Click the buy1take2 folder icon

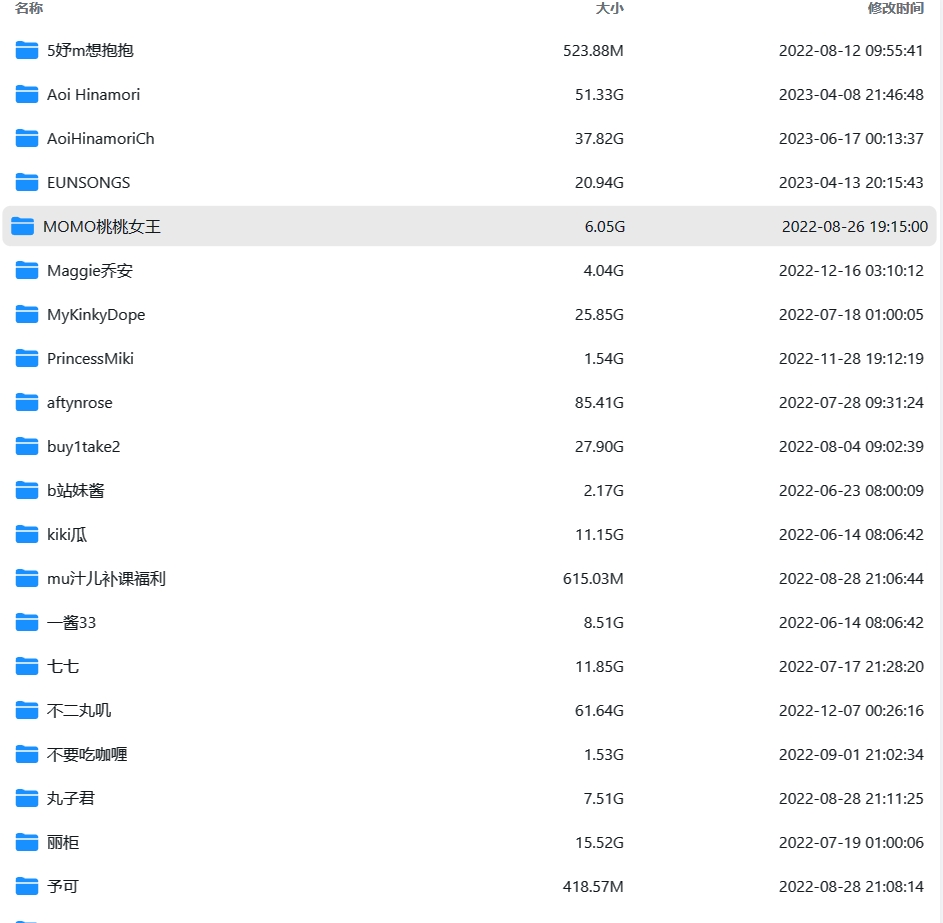[x=27, y=447]
